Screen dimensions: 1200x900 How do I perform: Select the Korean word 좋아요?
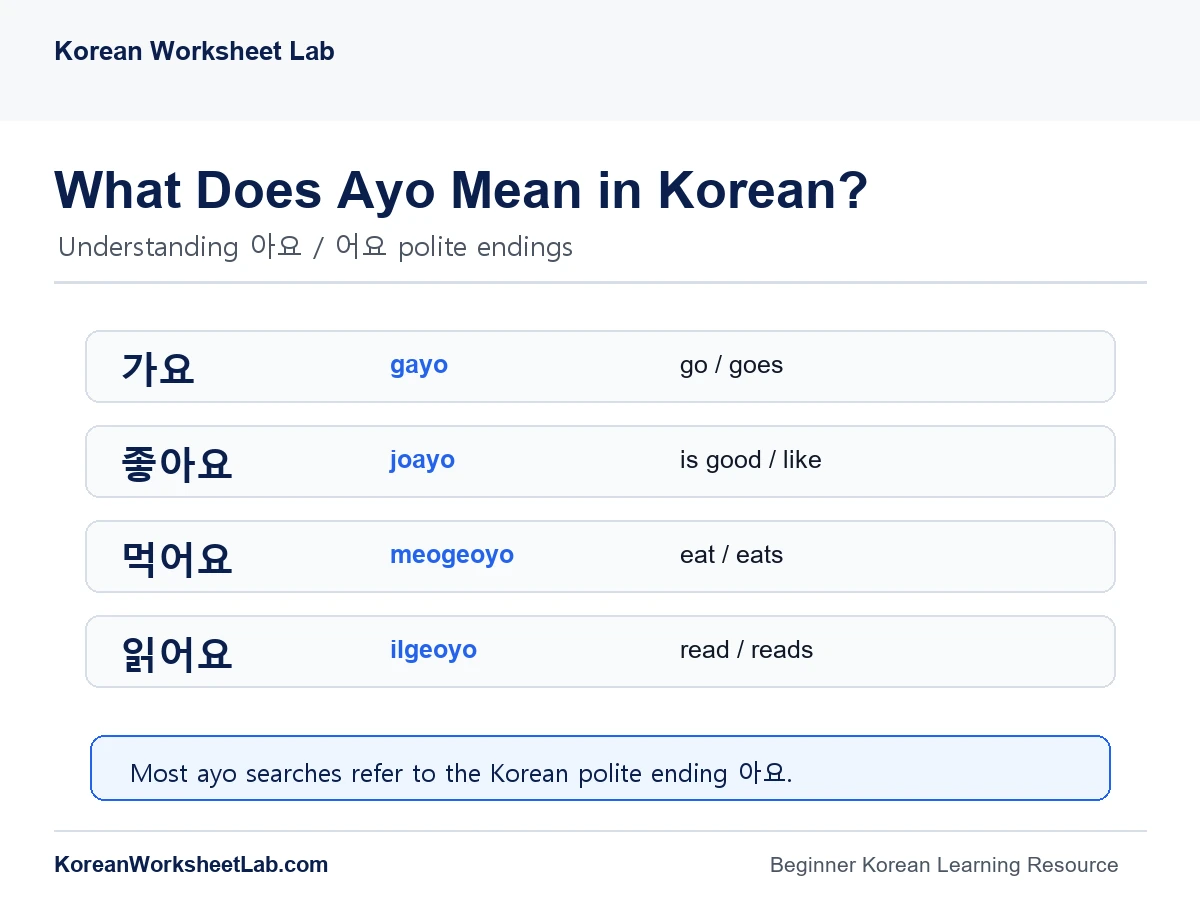177,462
